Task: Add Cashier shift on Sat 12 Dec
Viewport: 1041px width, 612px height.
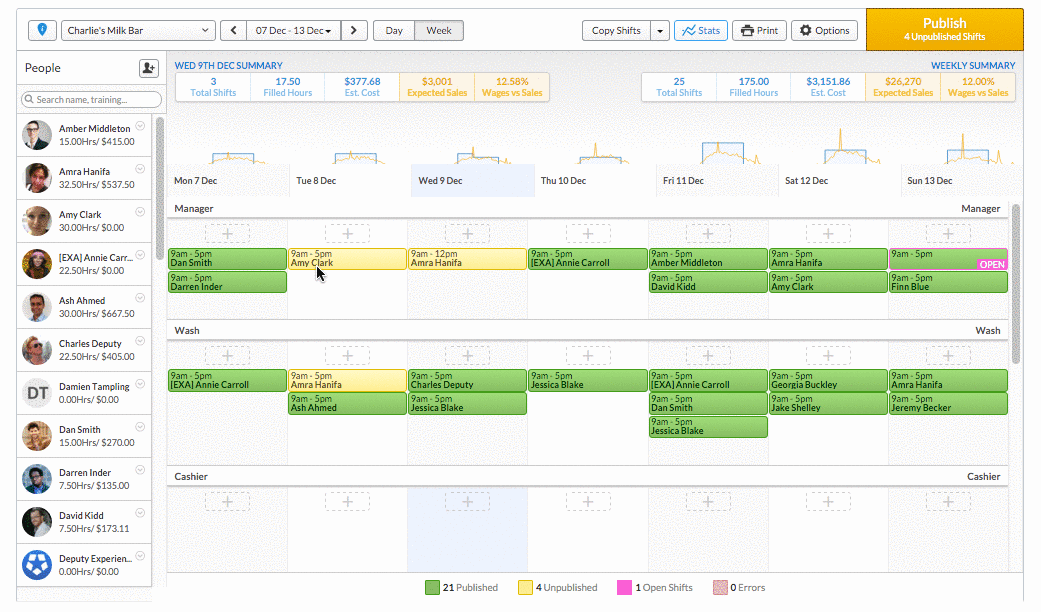Action: [x=829, y=501]
